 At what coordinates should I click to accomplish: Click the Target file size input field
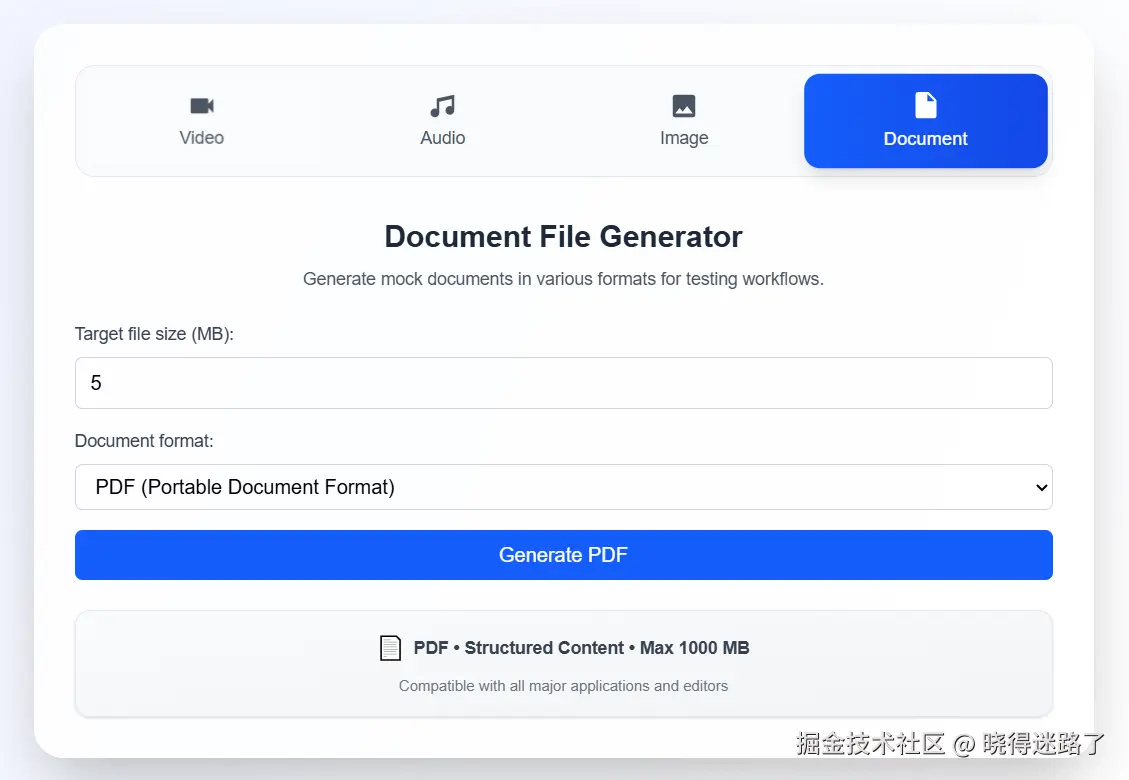[x=564, y=383]
